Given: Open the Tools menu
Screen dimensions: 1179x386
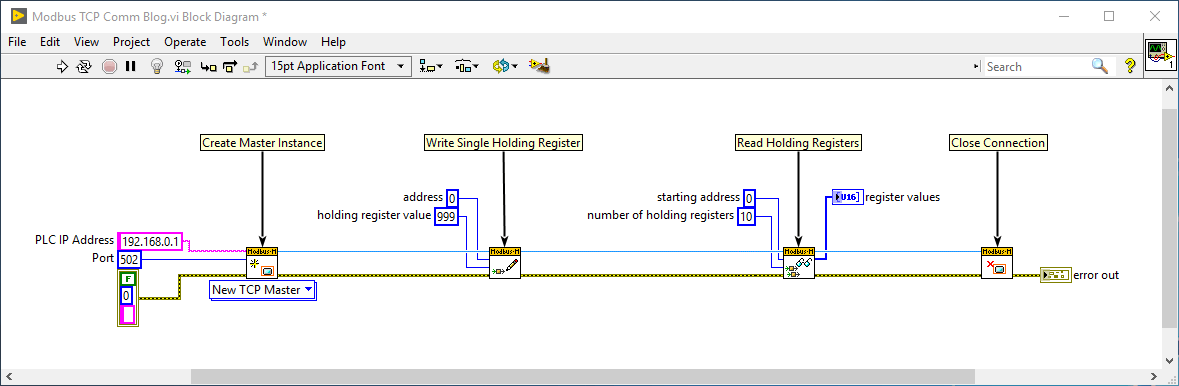Looking at the screenshot, I should [235, 42].
